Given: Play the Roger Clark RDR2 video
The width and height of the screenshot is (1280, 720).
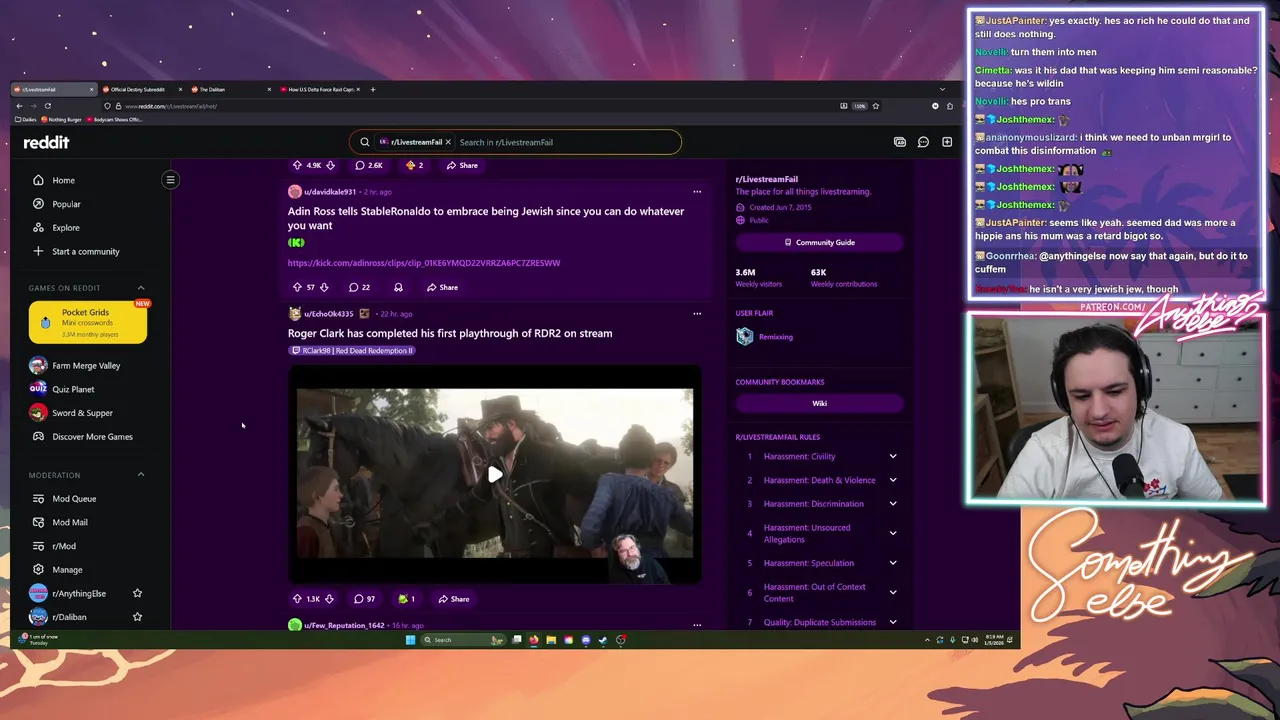Looking at the screenshot, I should coord(495,474).
